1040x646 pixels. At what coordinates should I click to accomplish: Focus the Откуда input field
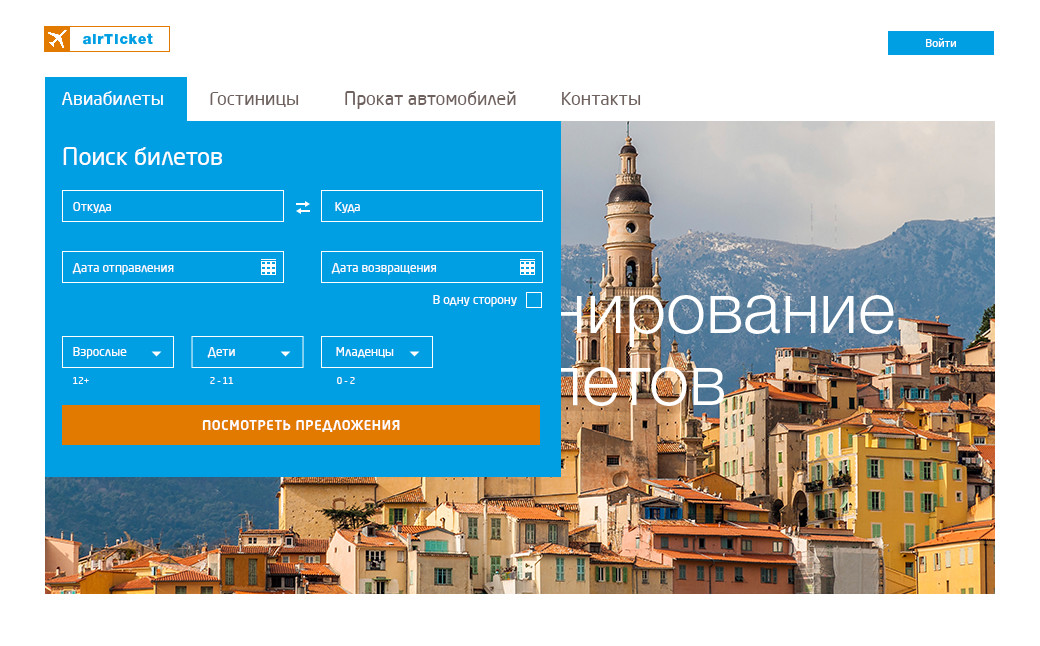173,206
